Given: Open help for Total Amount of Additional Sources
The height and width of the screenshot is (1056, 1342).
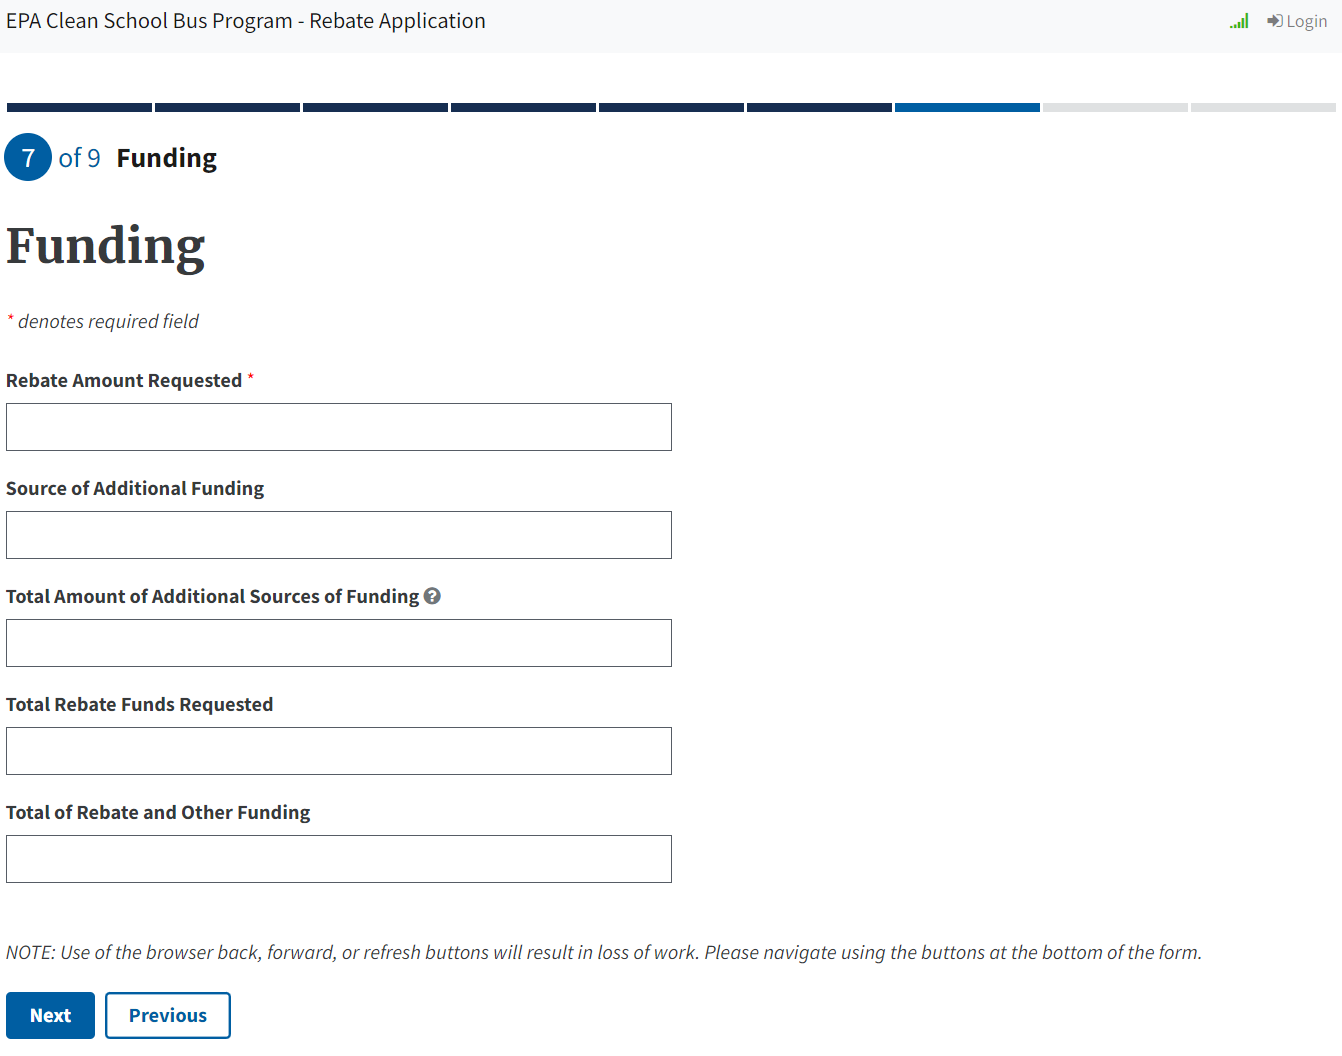Looking at the screenshot, I should [x=432, y=596].
